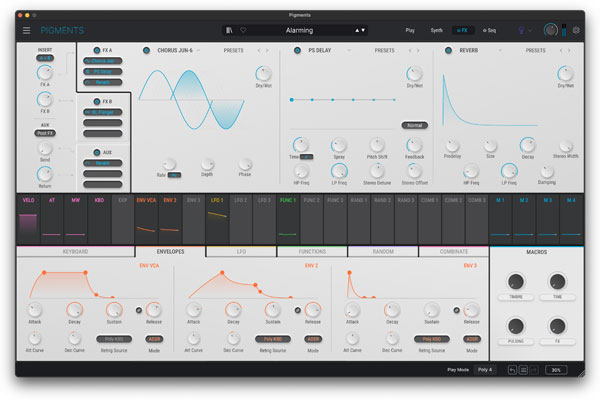Click the ENV VCA Attack knob
The image size is (600, 400).
click(34, 310)
